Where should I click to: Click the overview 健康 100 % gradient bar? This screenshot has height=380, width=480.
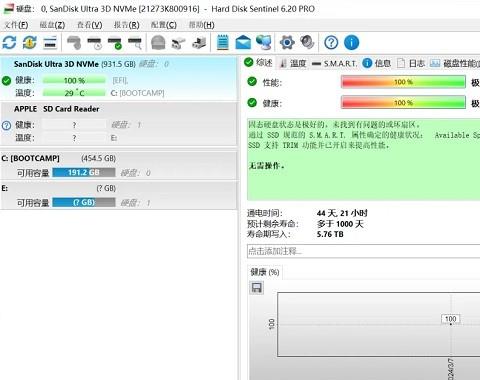click(403, 102)
